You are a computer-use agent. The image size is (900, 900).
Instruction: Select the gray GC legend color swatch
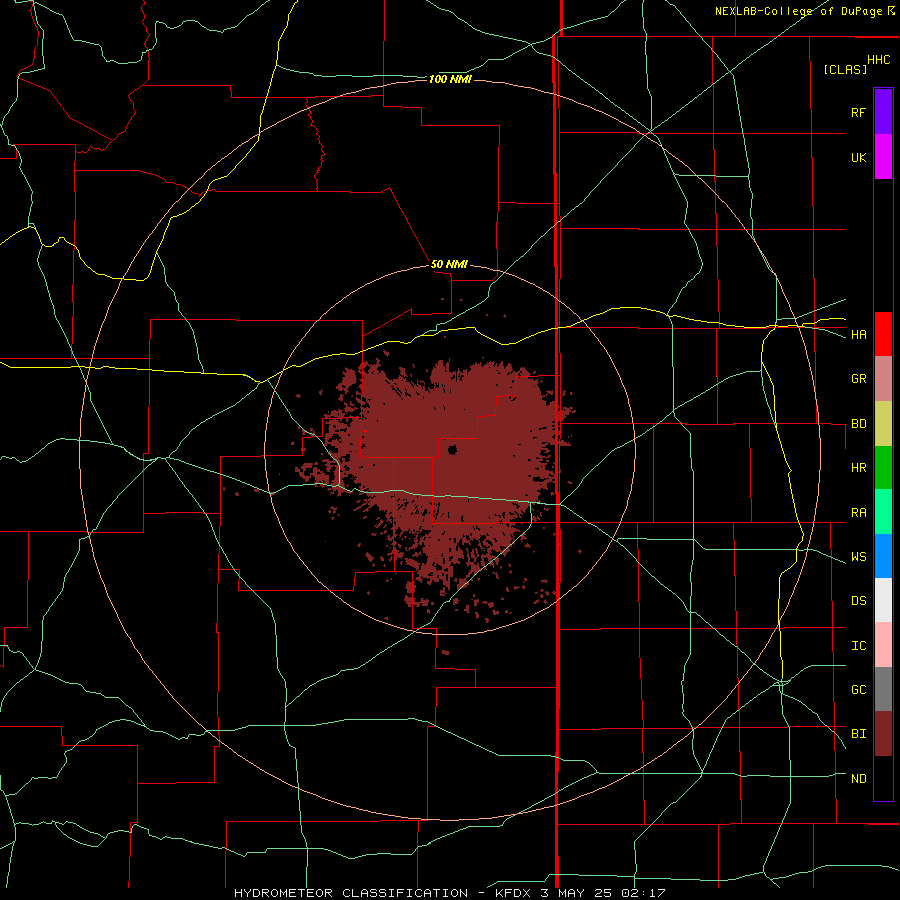pos(883,689)
